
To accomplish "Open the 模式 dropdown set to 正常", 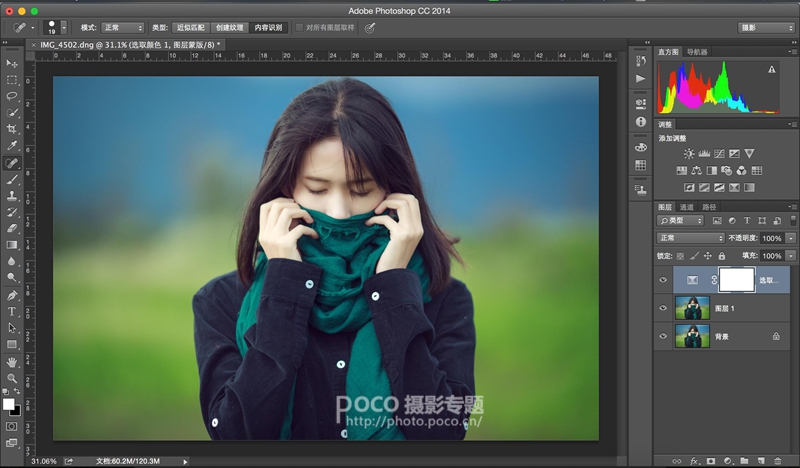I will tap(124, 28).
